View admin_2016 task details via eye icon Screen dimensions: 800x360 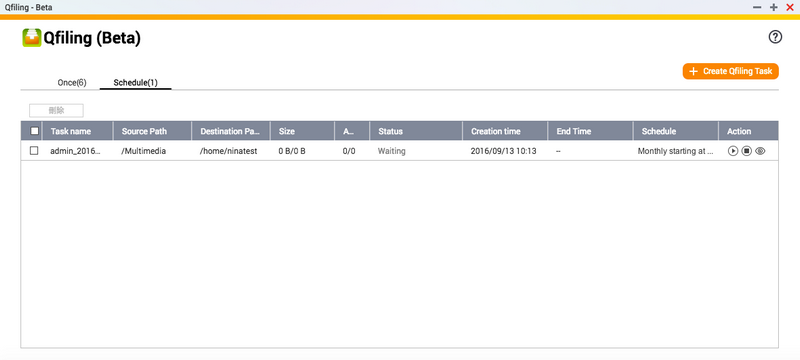pyautogui.click(x=760, y=151)
